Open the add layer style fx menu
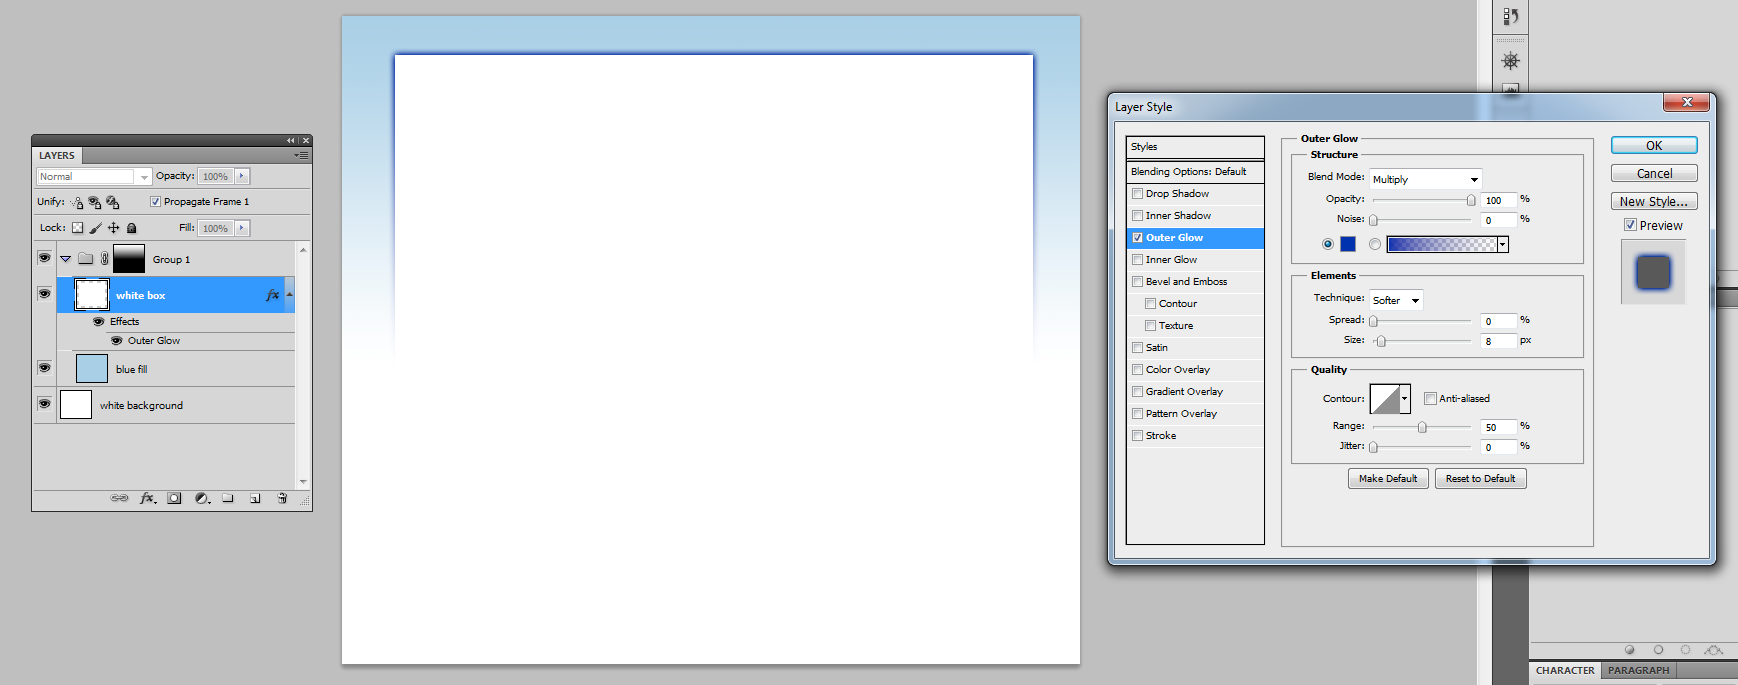The width and height of the screenshot is (1738, 685). (x=147, y=498)
